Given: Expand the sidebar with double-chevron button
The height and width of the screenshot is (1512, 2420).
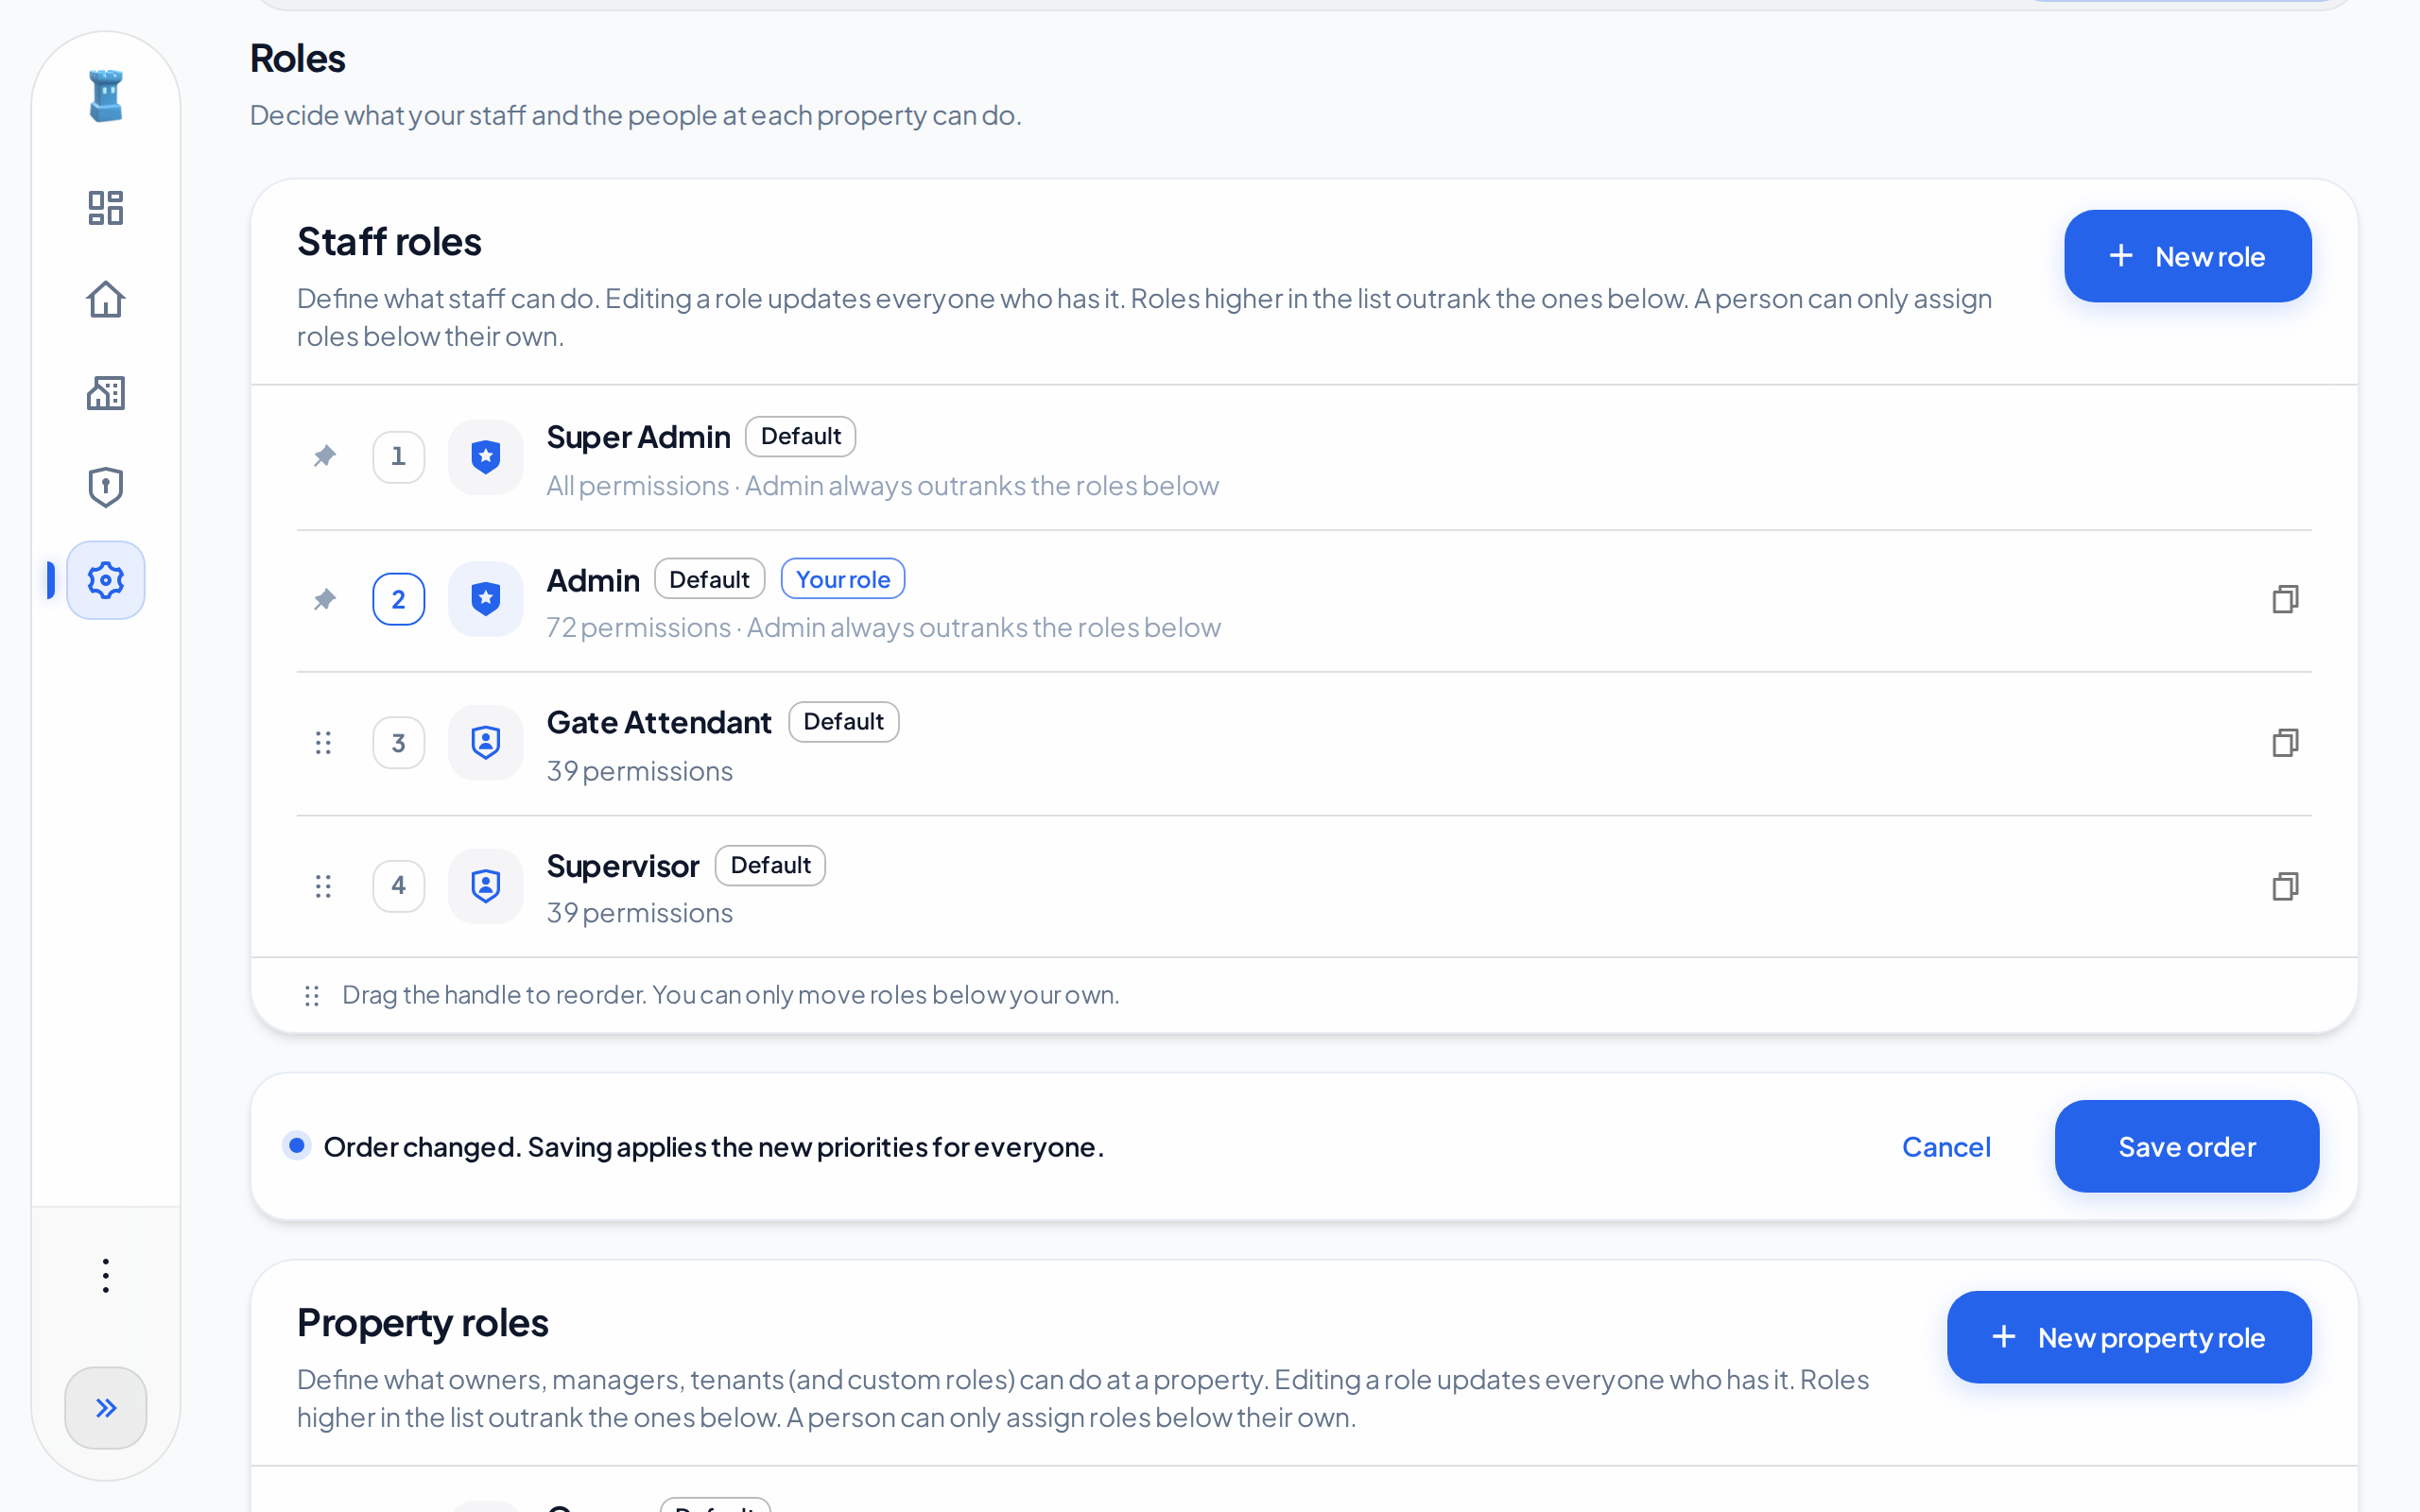Looking at the screenshot, I should point(106,1408).
